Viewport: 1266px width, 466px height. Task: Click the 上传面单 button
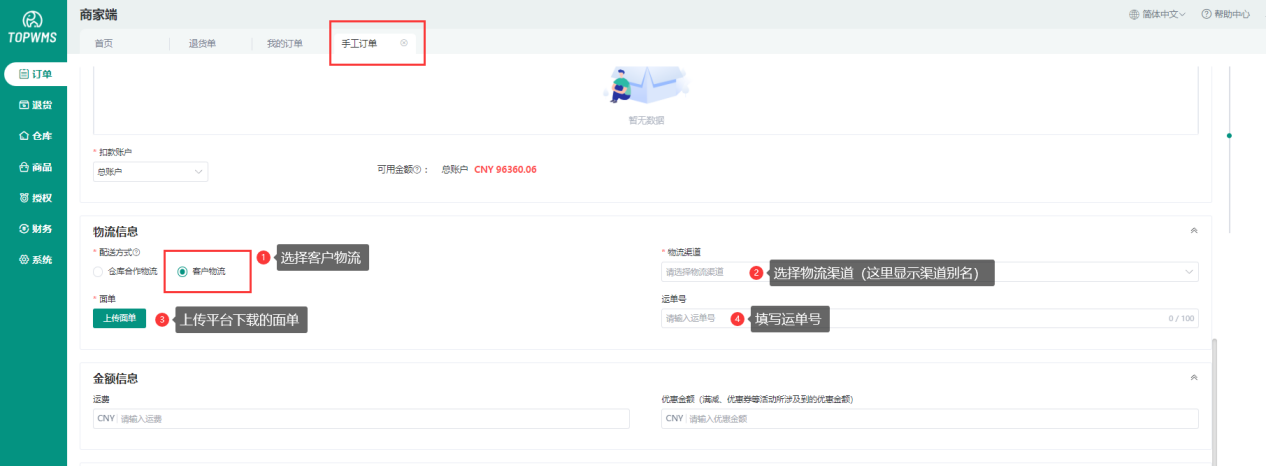click(119, 318)
